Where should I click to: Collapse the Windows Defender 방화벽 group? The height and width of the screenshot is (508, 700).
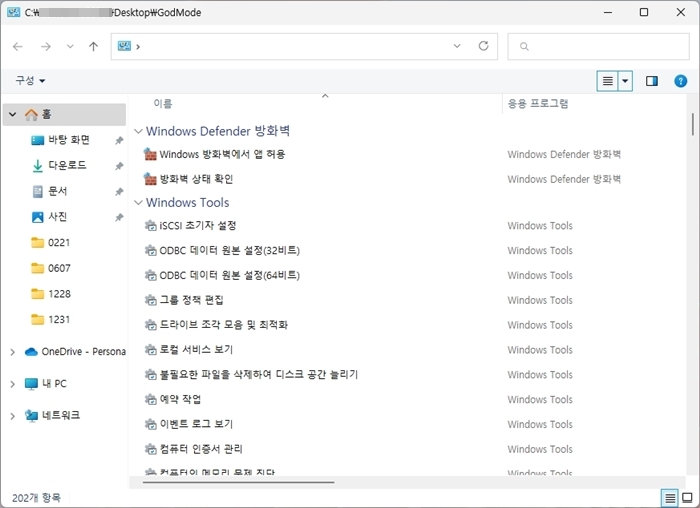click(x=138, y=131)
